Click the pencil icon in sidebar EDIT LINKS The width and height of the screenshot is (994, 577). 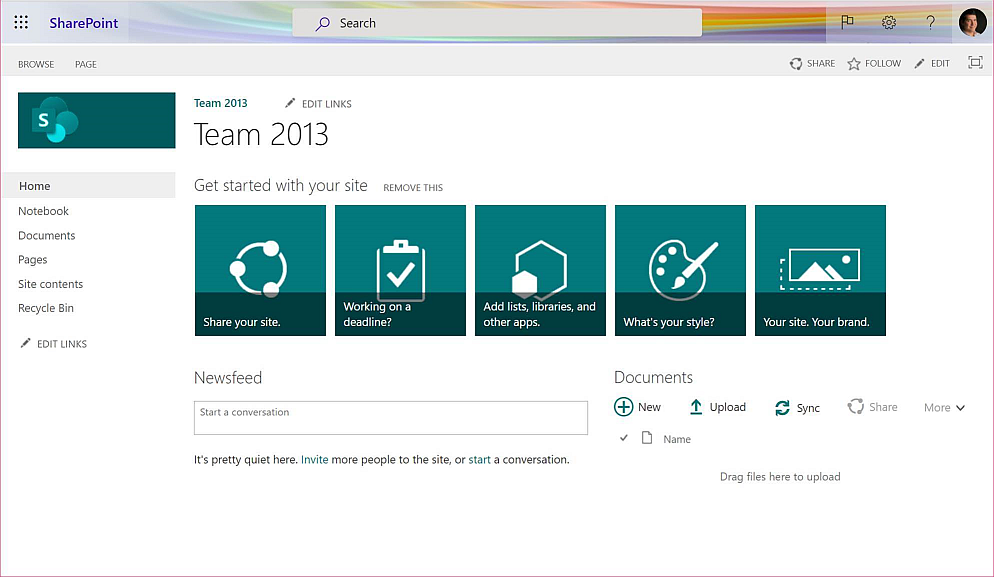click(25, 343)
